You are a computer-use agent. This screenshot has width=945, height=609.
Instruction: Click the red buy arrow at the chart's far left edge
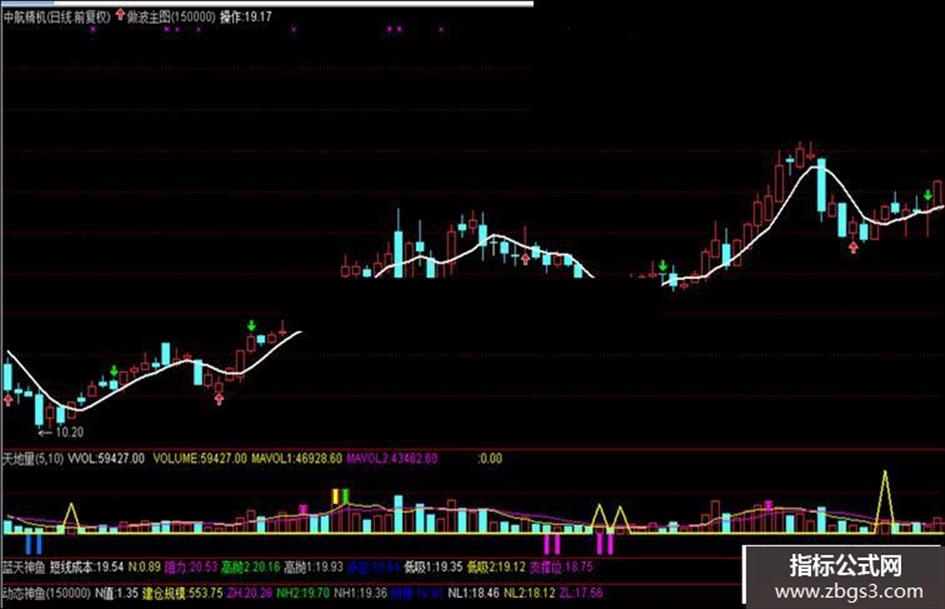[8, 399]
